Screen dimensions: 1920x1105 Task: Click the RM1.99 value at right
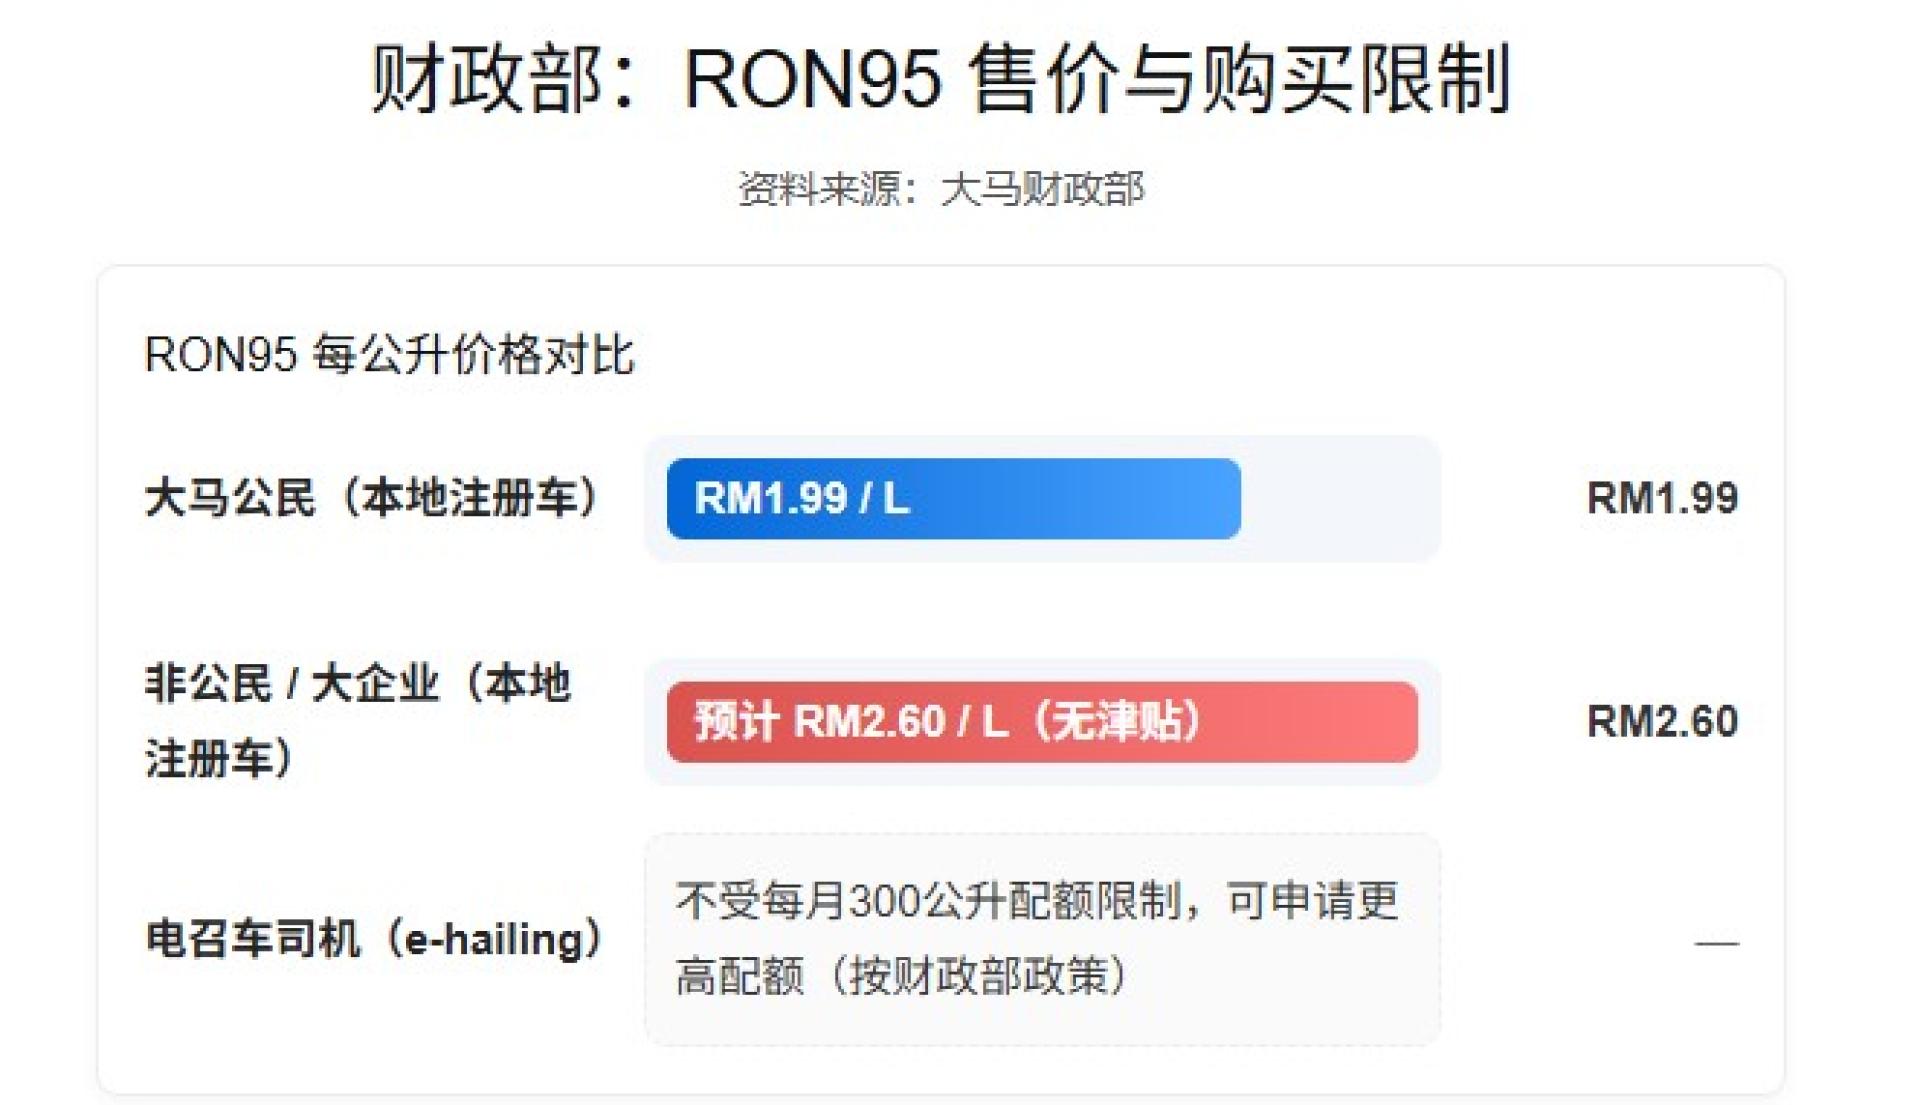pyautogui.click(x=1662, y=498)
